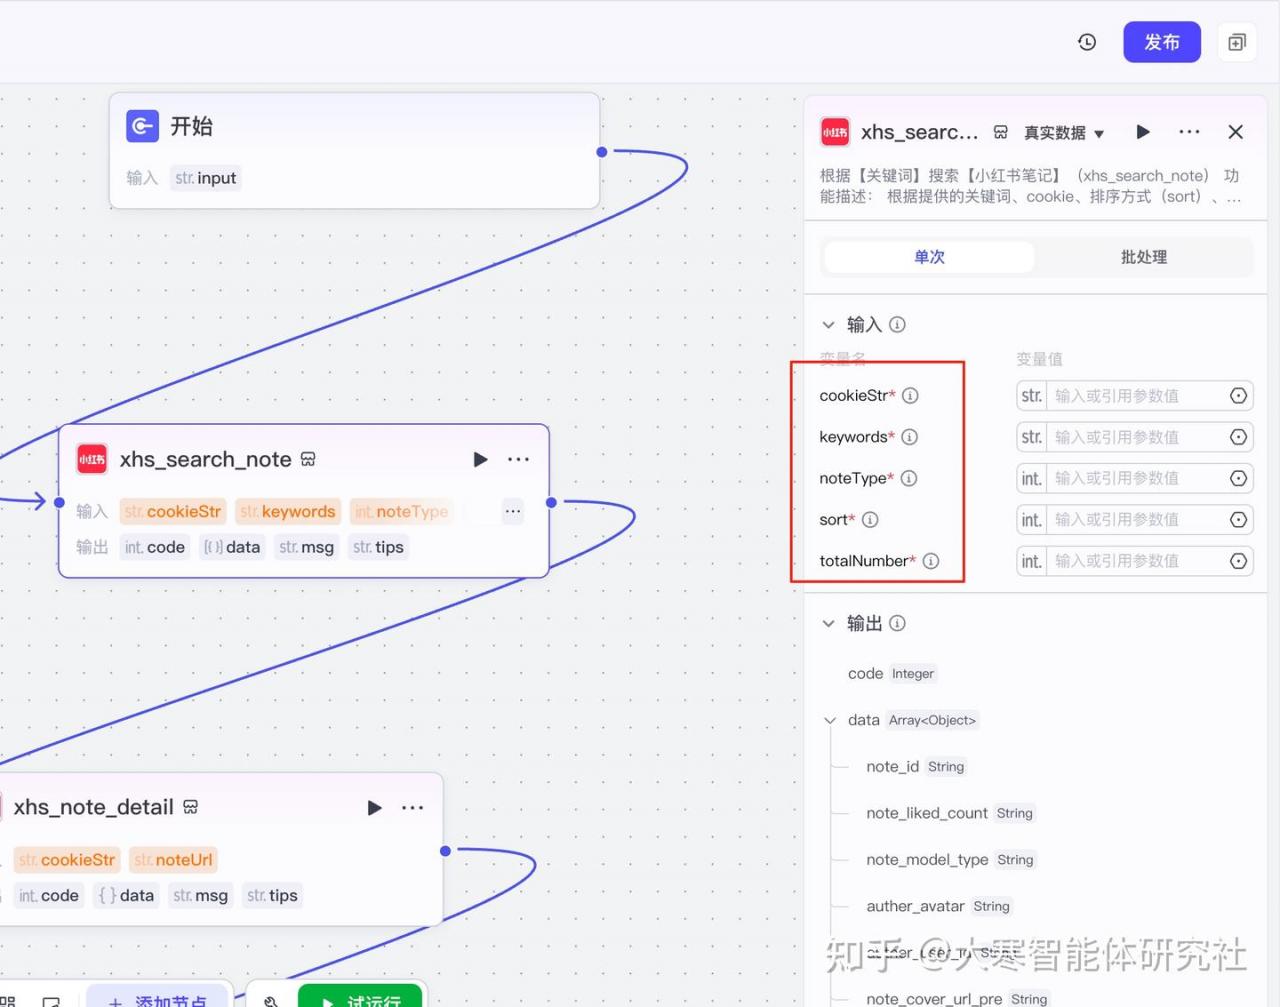Image resolution: width=1280 pixels, height=1007 pixels.
Task: Click the sort value input field
Action: (1134, 520)
